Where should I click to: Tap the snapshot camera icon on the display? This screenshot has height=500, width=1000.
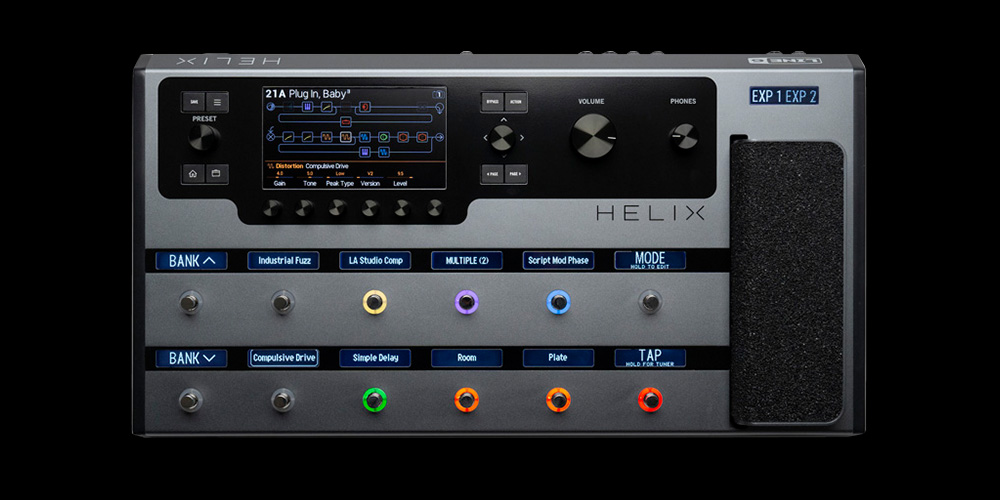click(439, 94)
